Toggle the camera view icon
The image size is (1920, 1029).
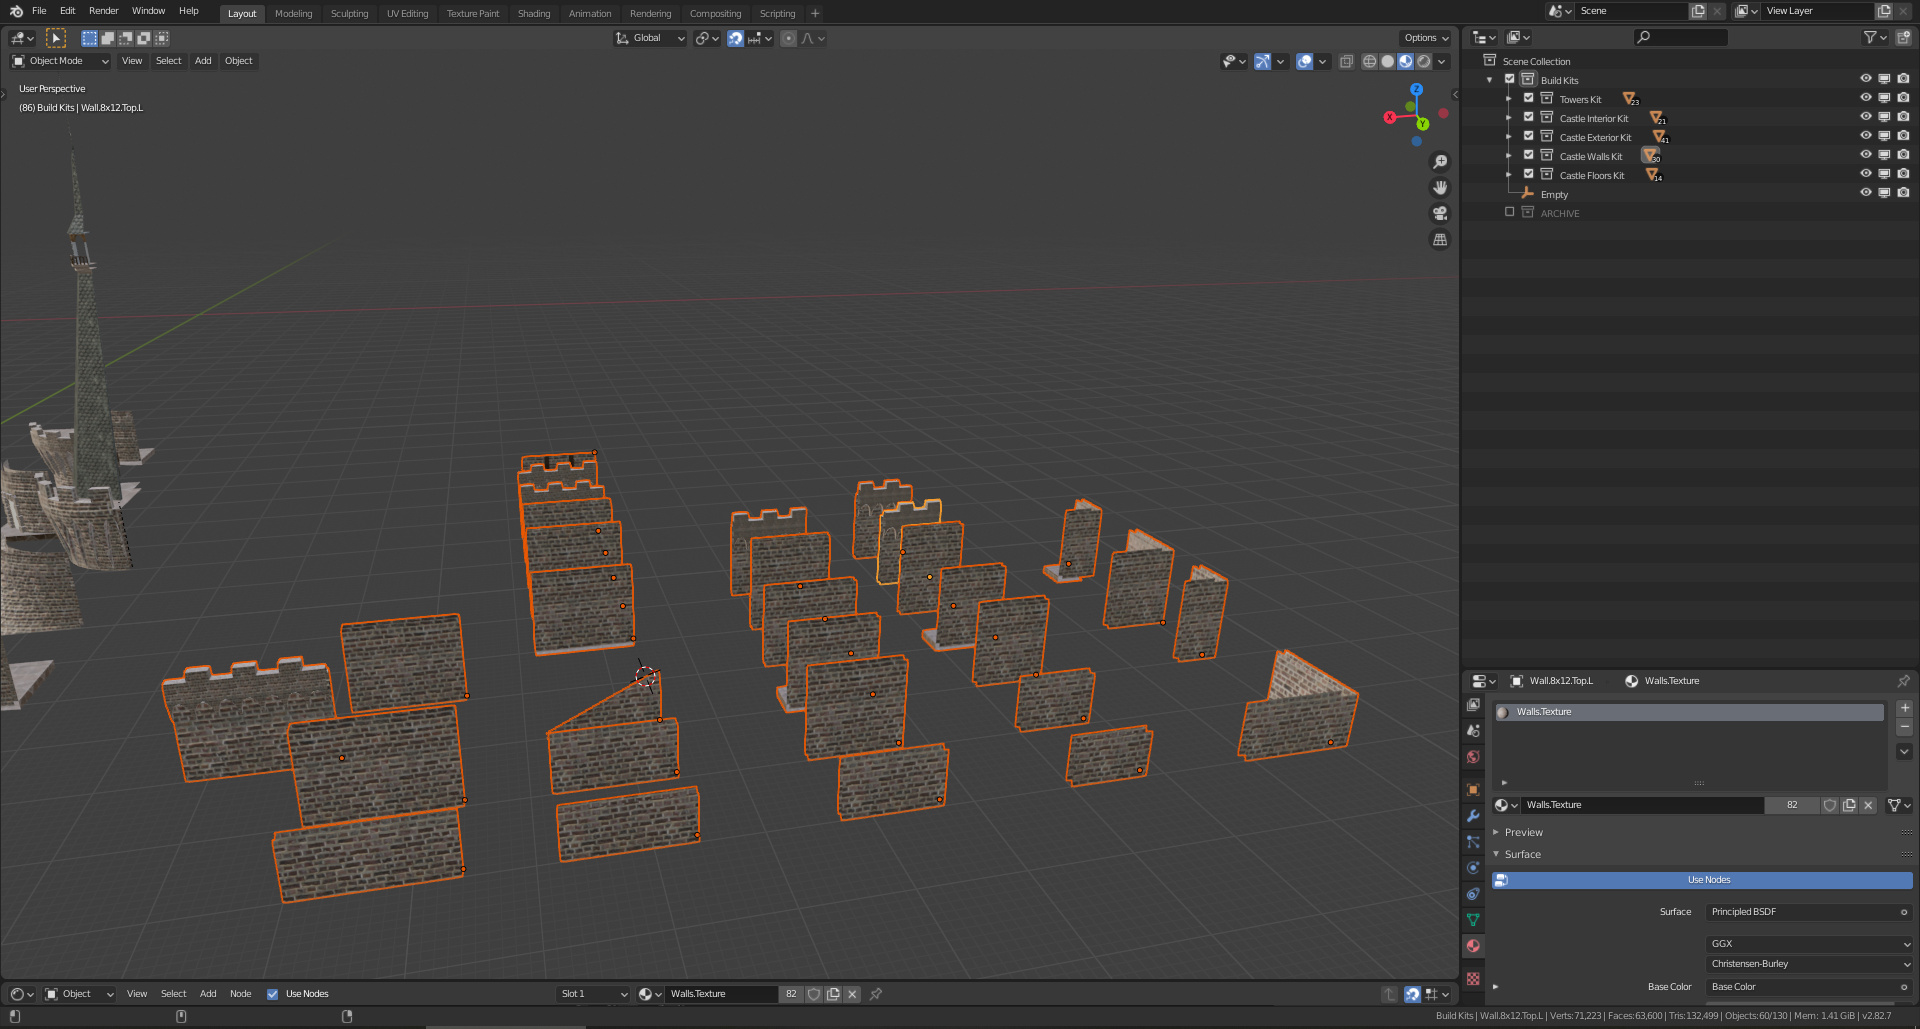coord(1440,213)
